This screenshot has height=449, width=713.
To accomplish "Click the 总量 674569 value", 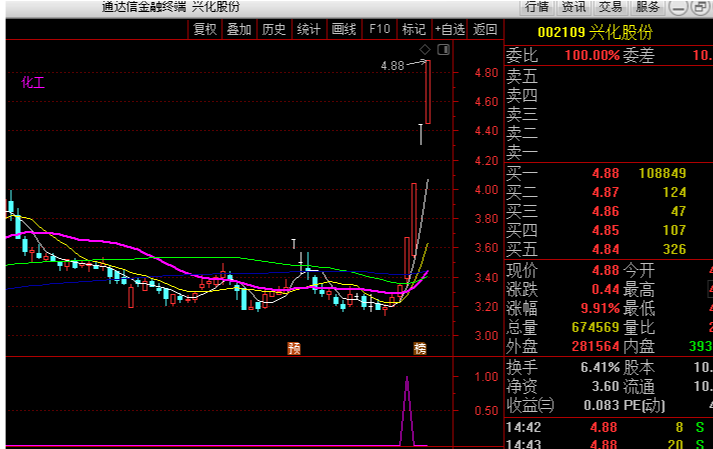I will tap(595, 328).
